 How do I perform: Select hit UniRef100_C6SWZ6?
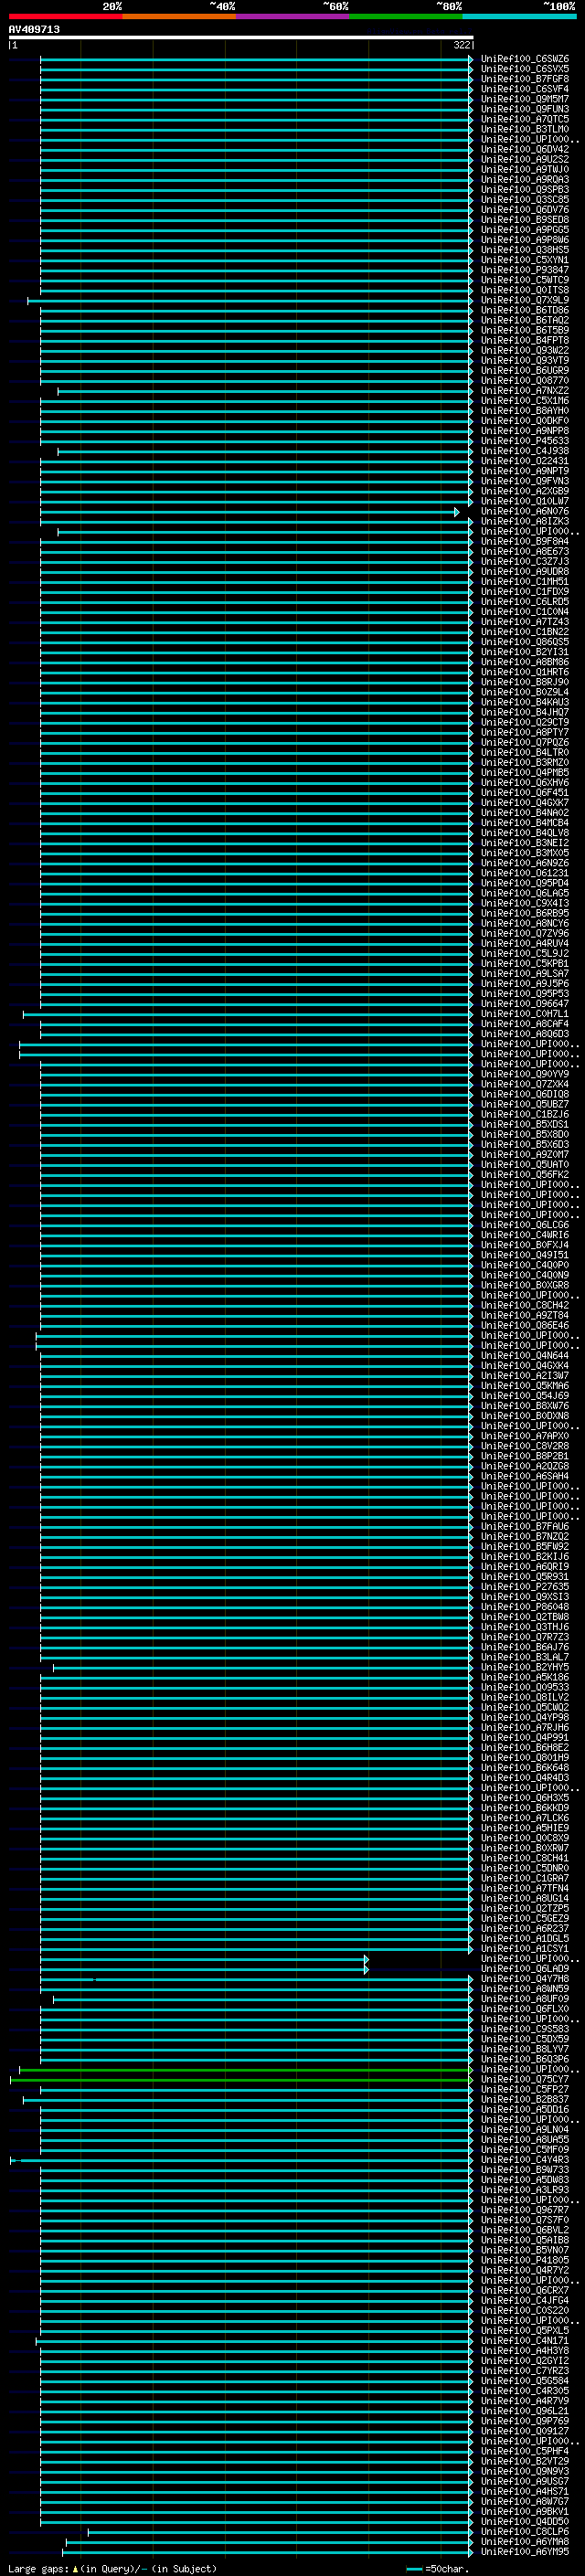tap(524, 60)
